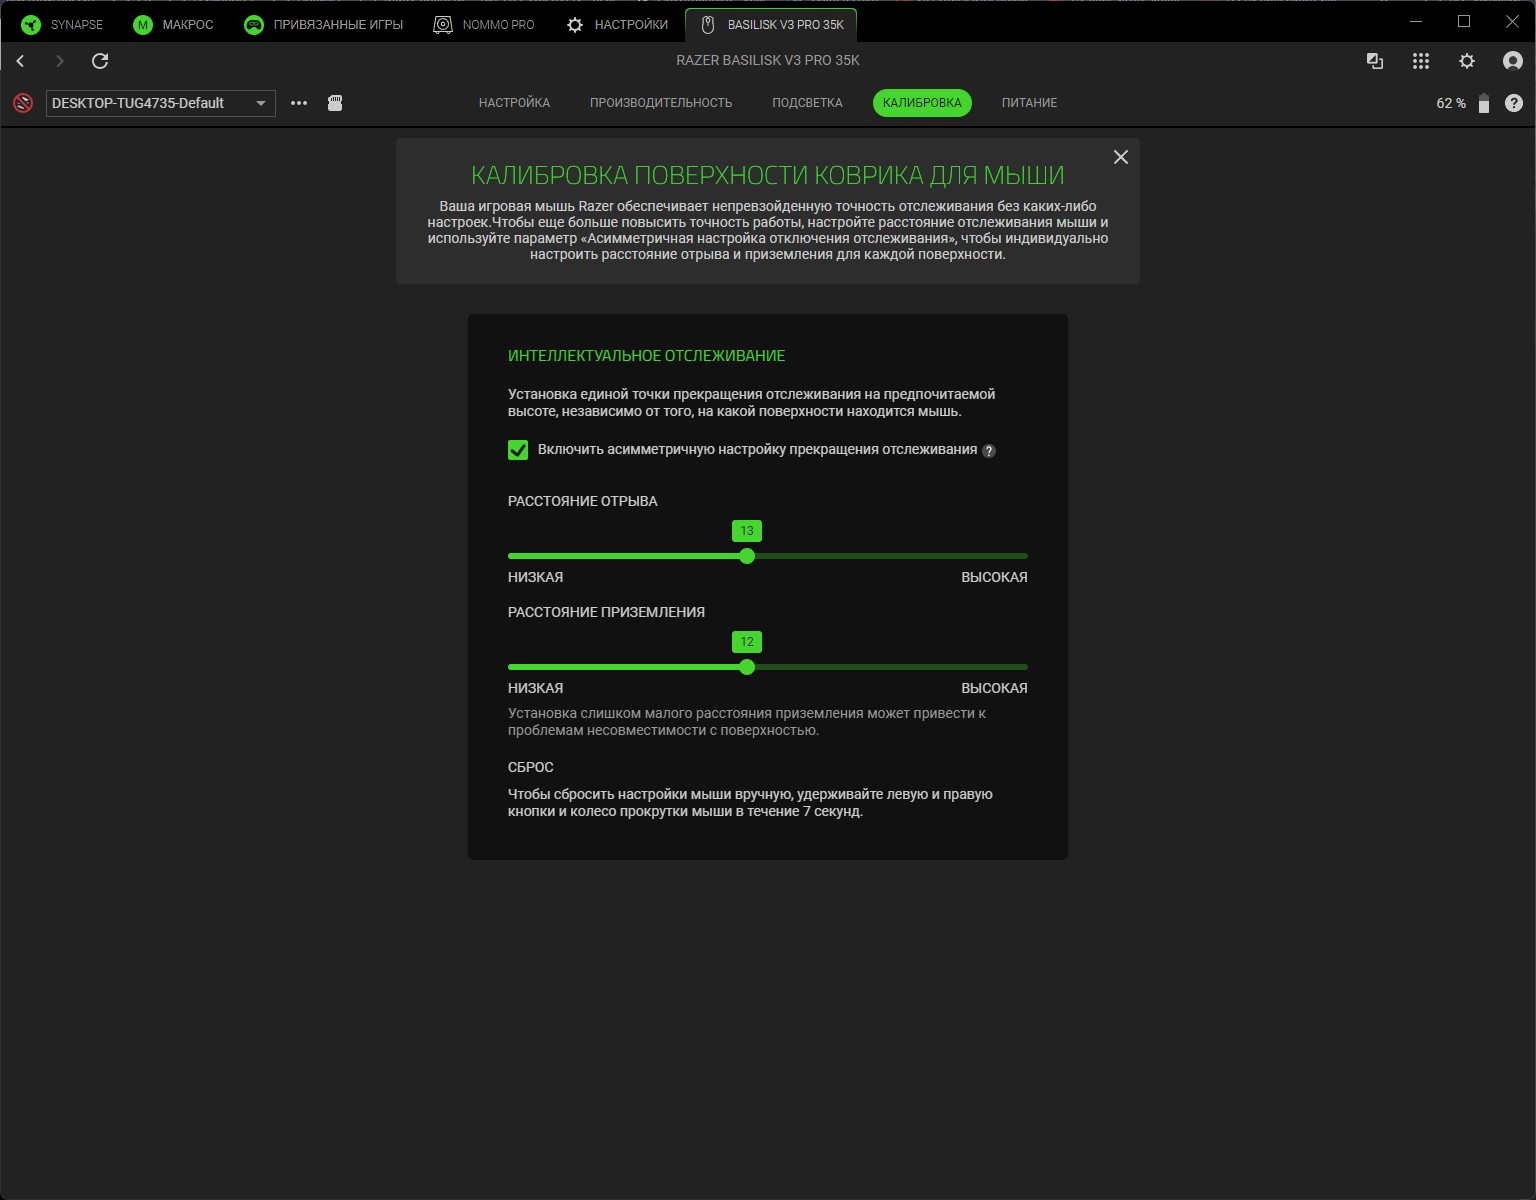This screenshot has width=1536, height=1200.
Task: Click the refresh icon
Action: [100, 61]
